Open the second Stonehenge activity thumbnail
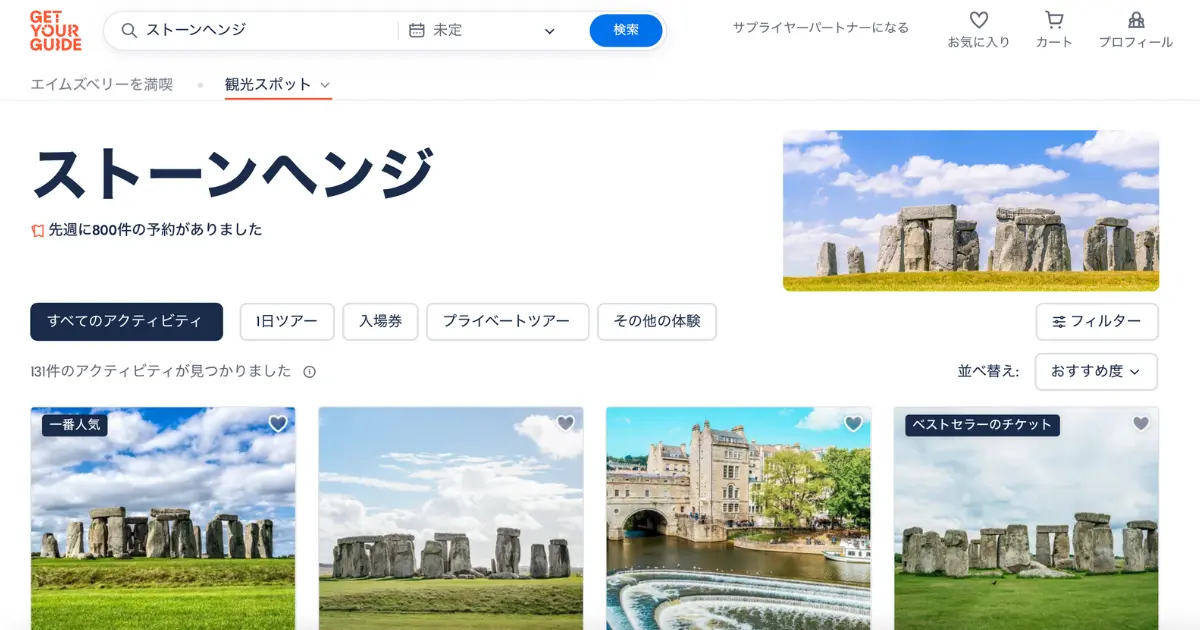This screenshot has width=1200, height=630. click(451, 518)
